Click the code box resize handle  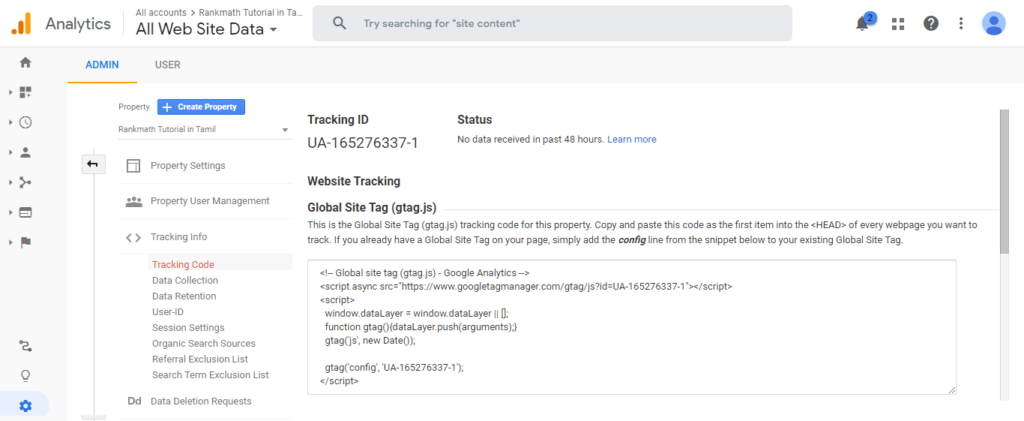[x=952, y=390]
